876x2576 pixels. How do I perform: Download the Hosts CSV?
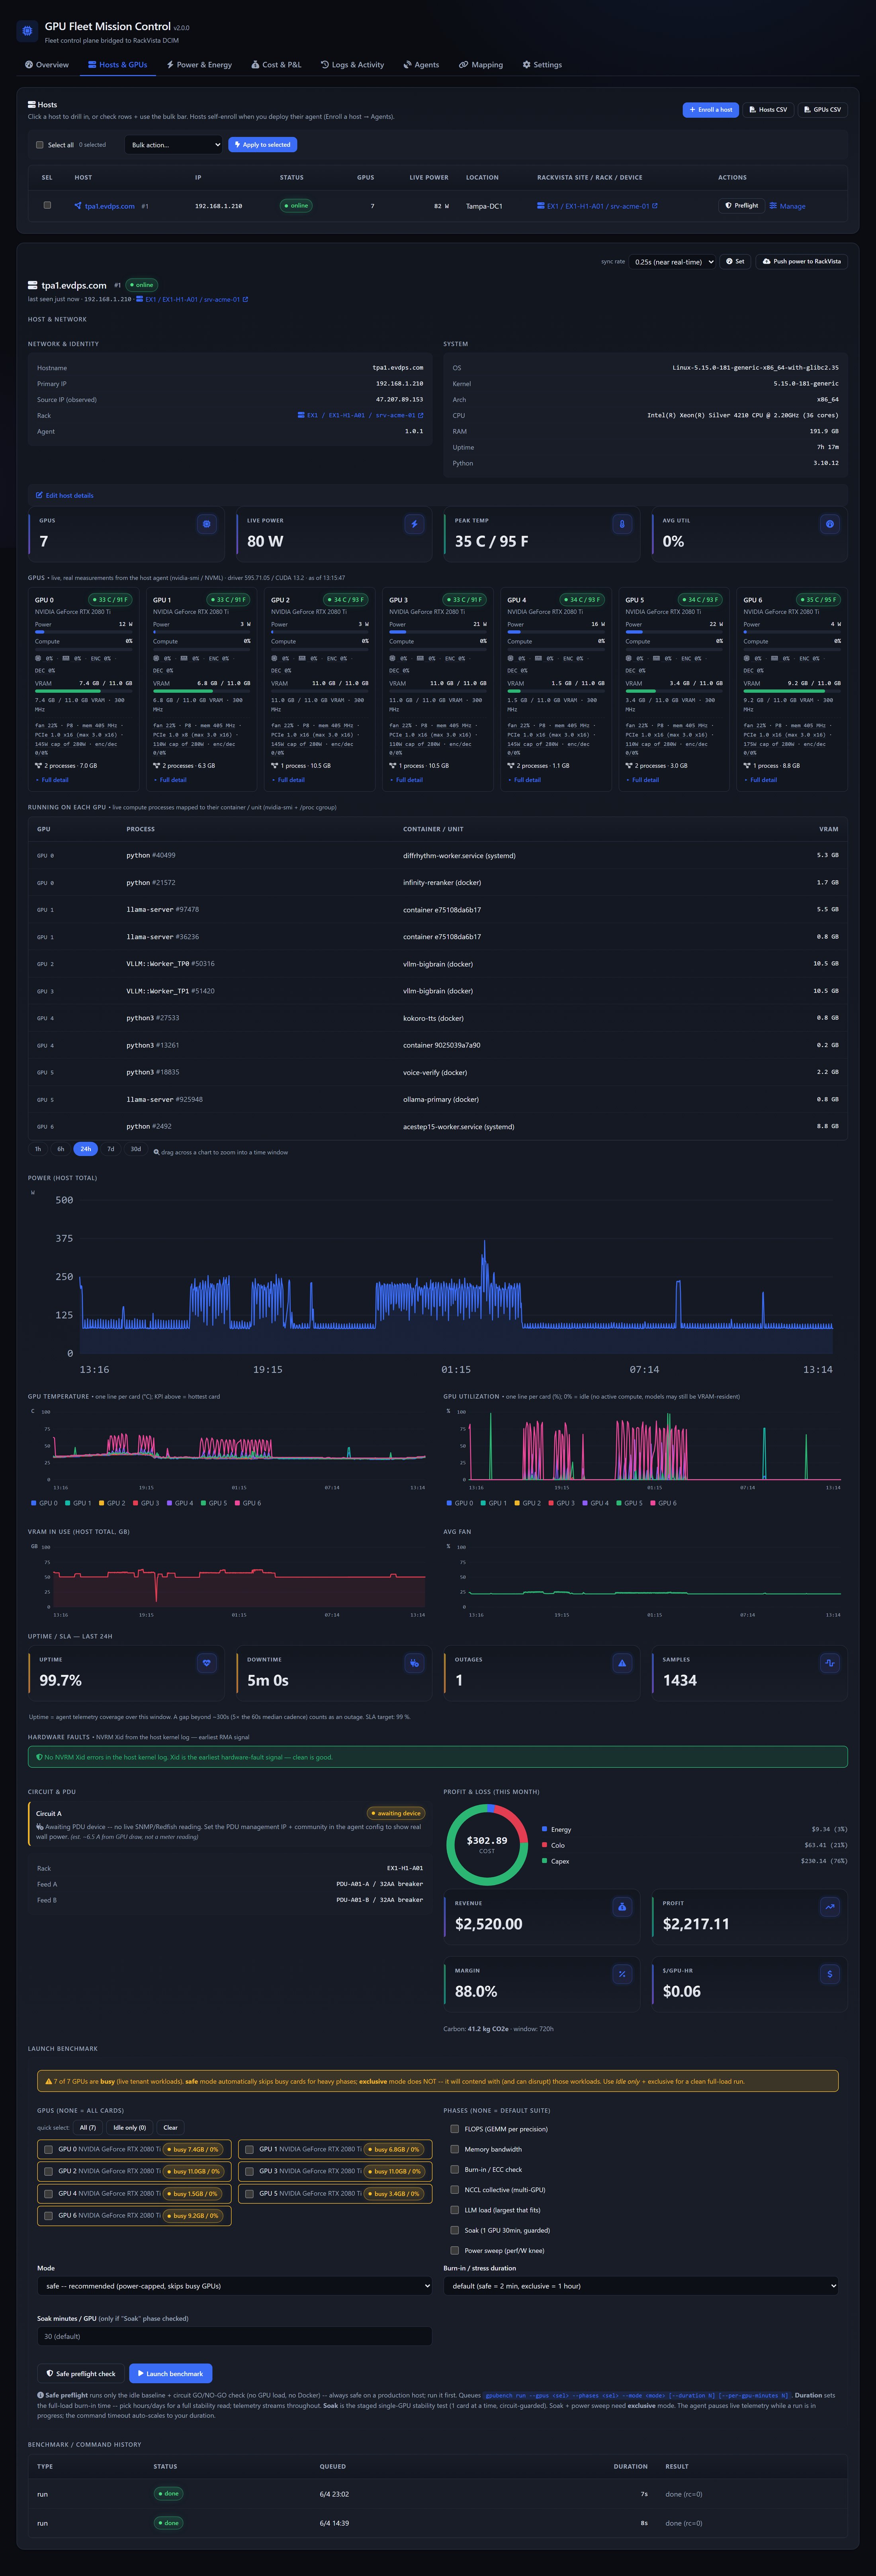[768, 110]
